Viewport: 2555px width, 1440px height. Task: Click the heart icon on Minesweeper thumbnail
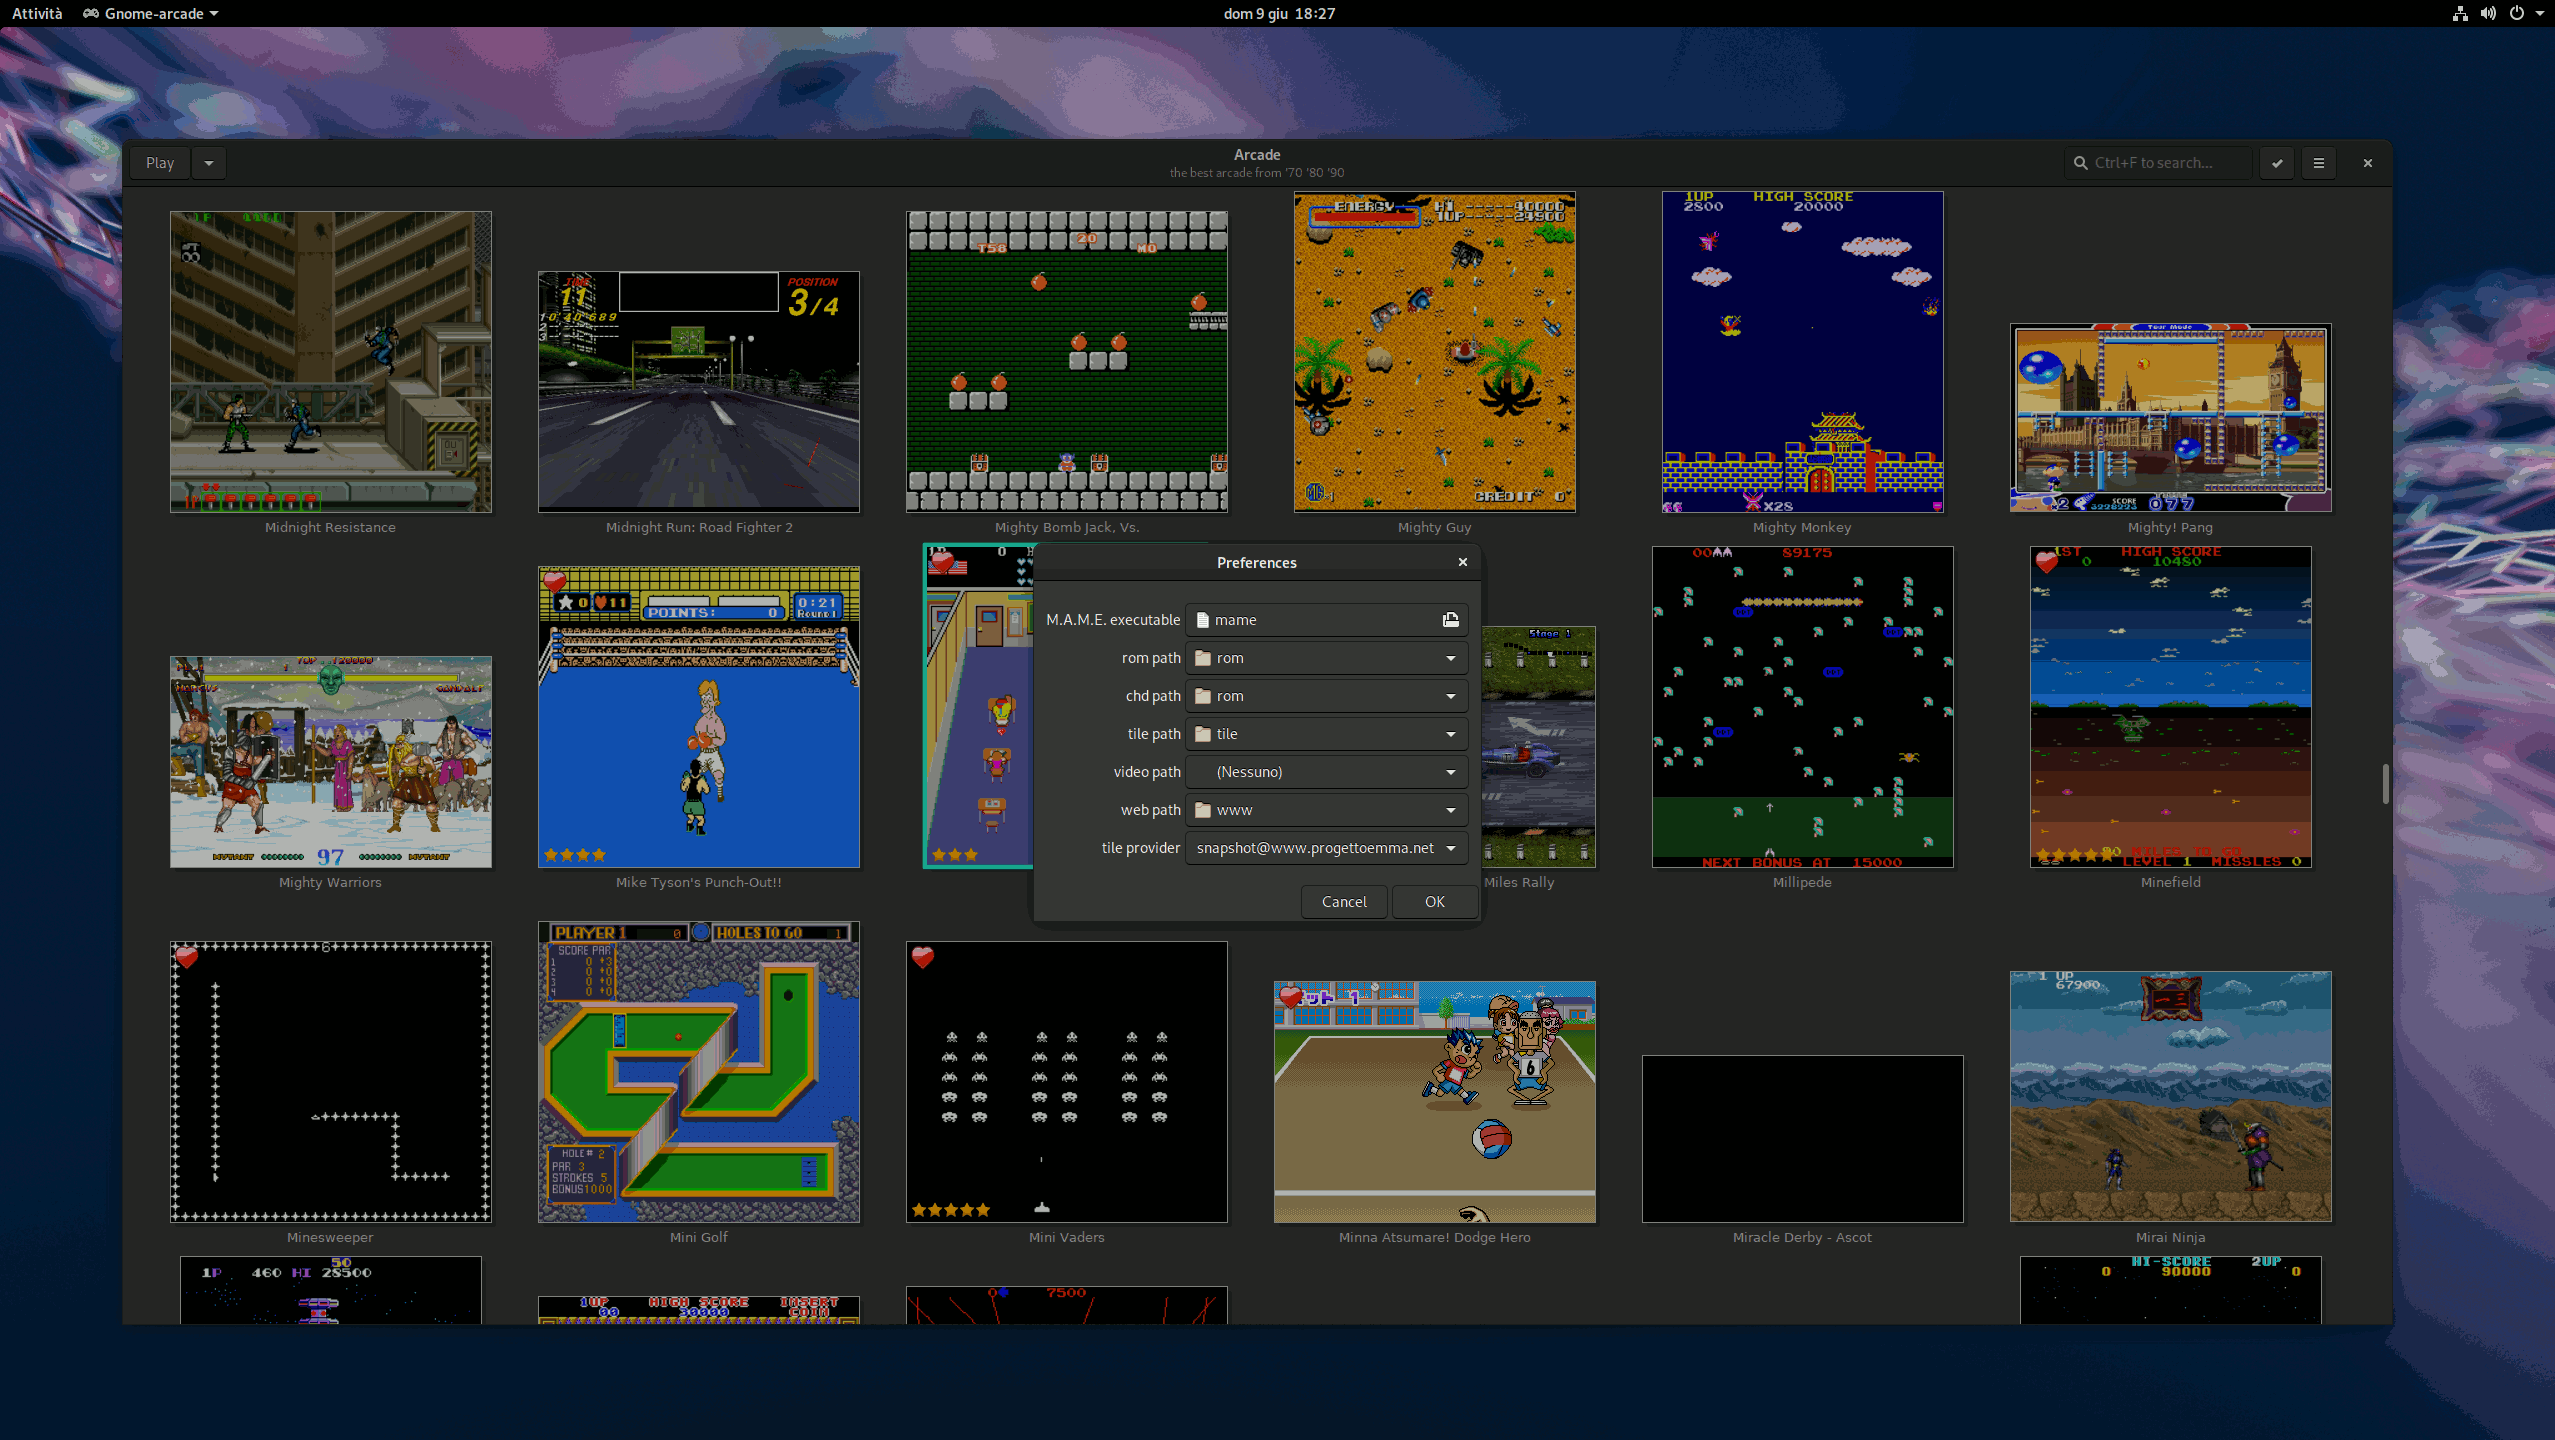187,958
